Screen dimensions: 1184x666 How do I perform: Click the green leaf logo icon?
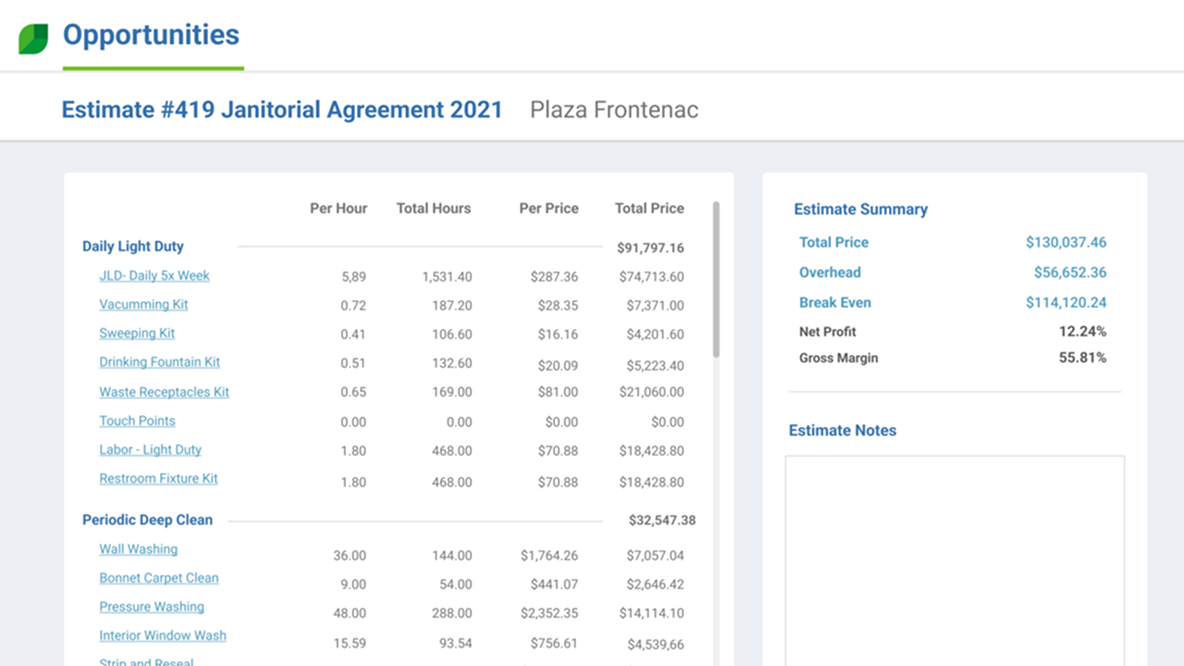click(x=33, y=39)
